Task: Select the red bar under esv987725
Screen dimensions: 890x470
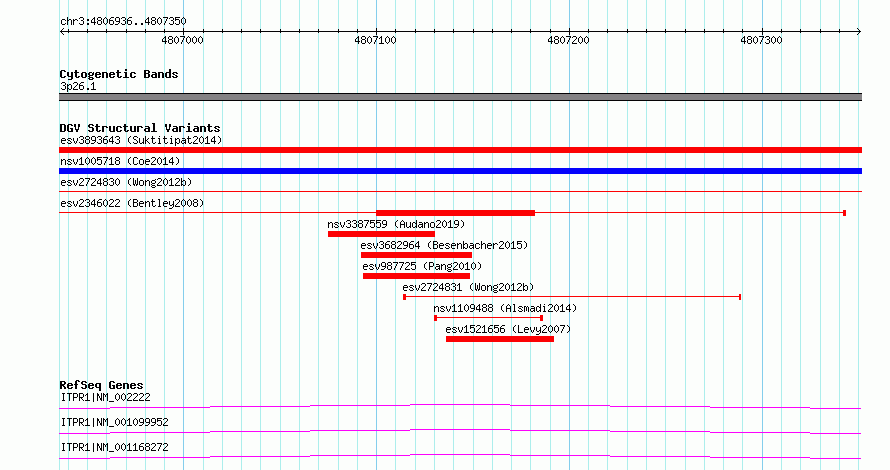Action: (x=417, y=276)
